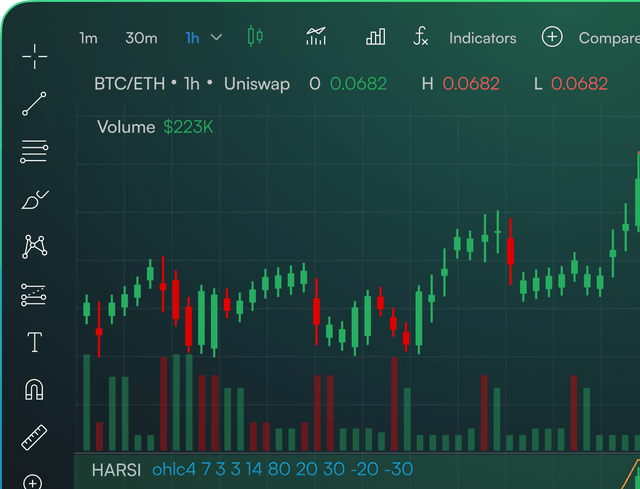Pick the pattern nodes tool
The width and height of the screenshot is (640, 489).
click(35, 247)
